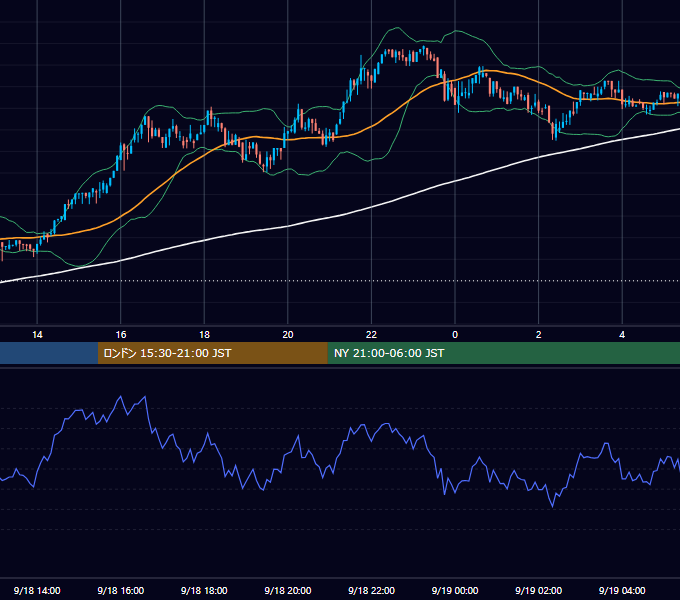Click the blue session bar before ロンドン
The image size is (680, 600).
[49, 353]
